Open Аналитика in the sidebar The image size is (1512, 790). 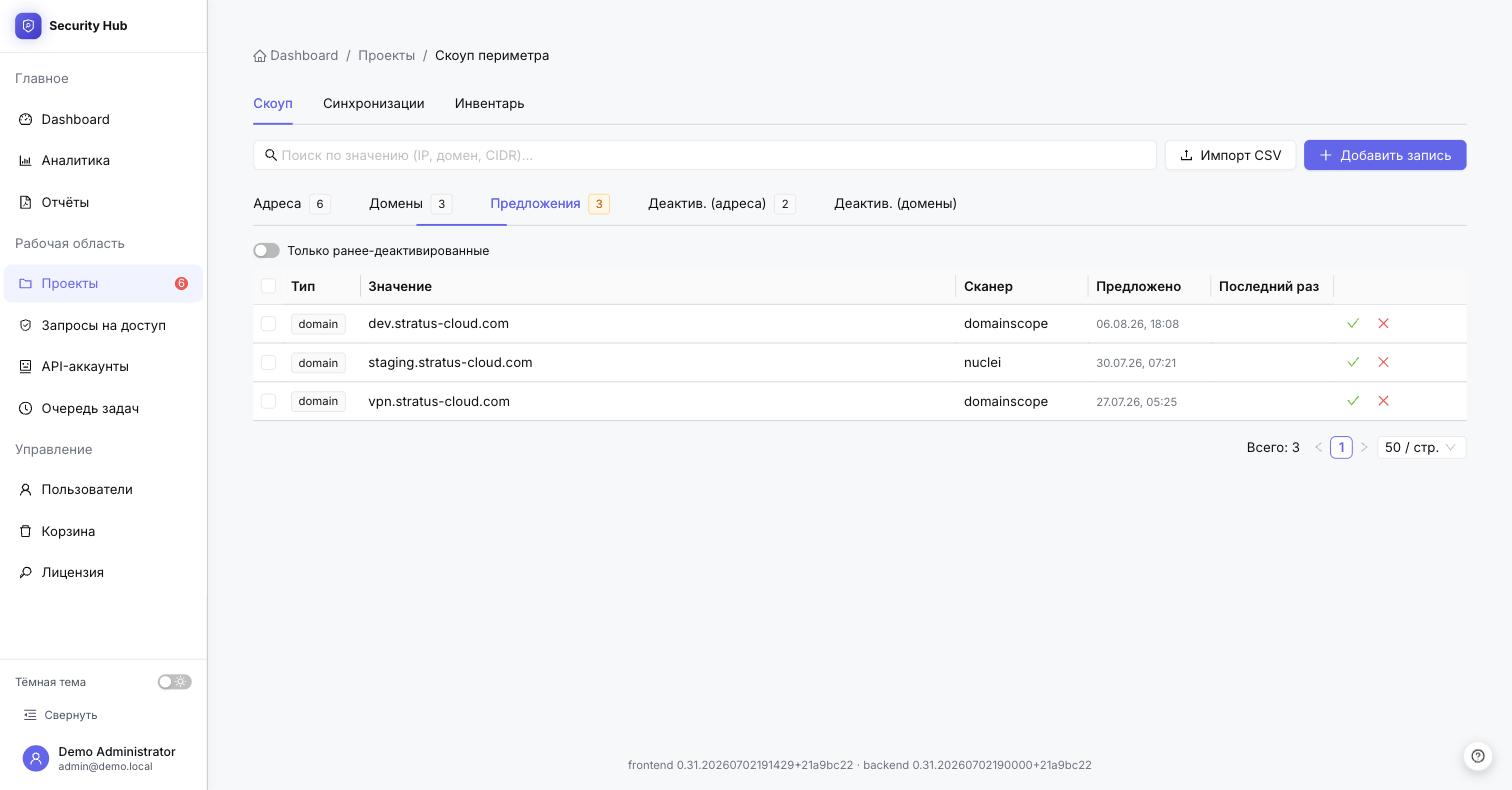click(104, 161)
